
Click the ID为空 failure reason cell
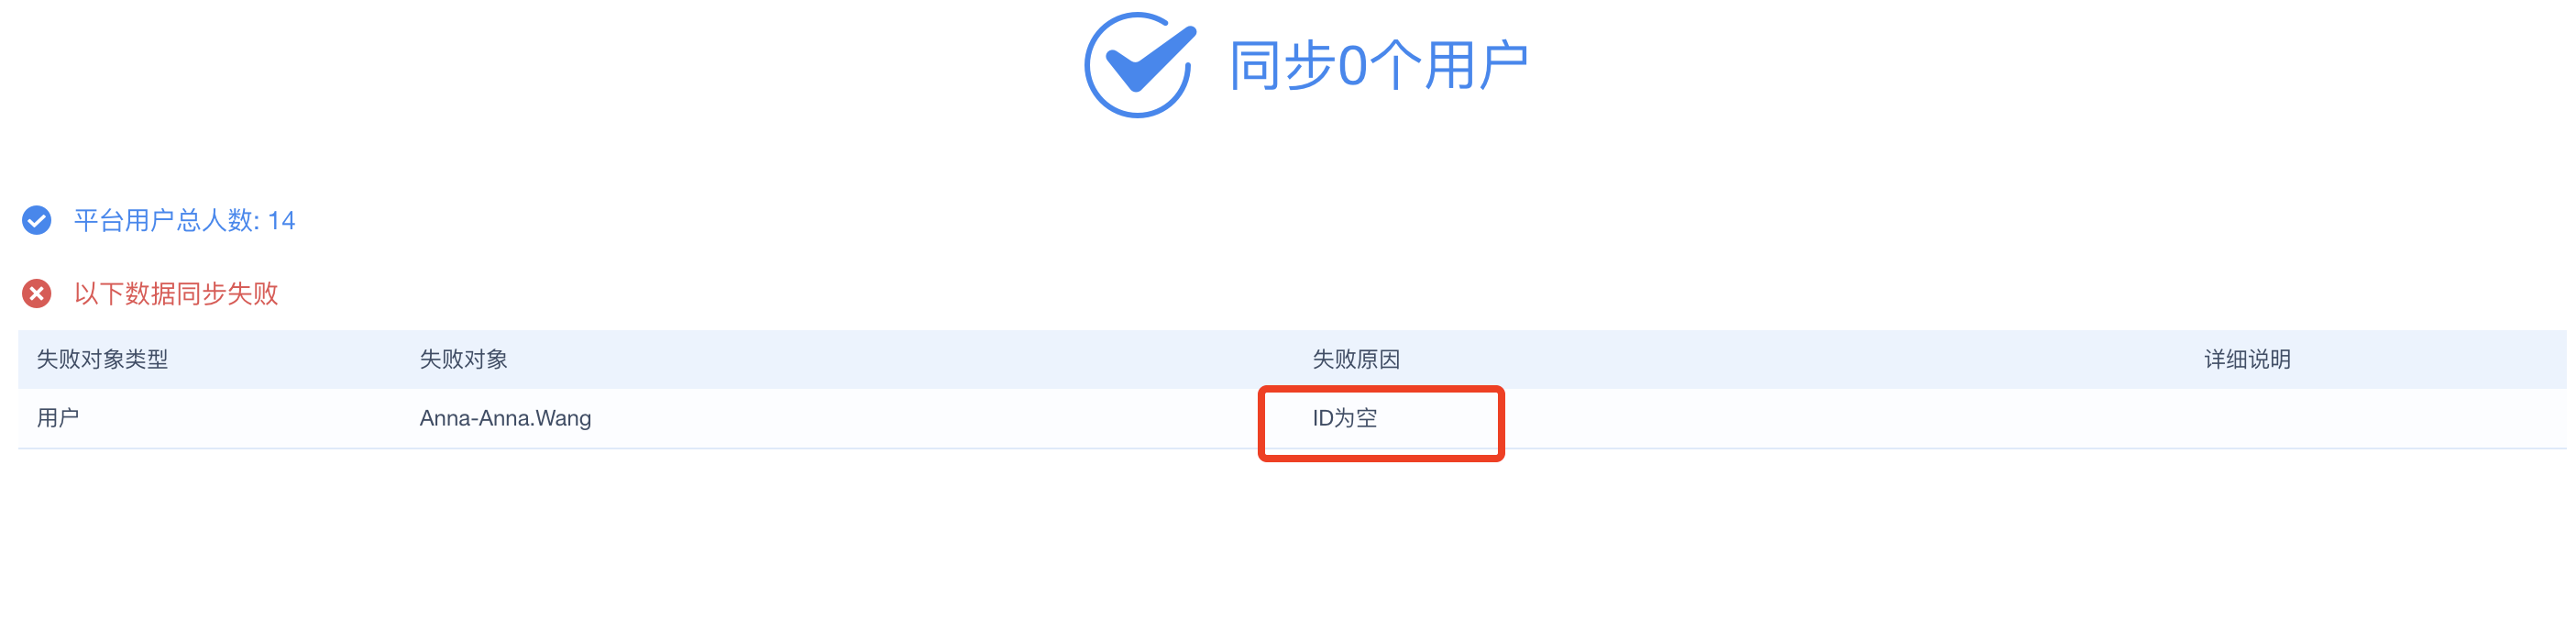pos(1344,418)
